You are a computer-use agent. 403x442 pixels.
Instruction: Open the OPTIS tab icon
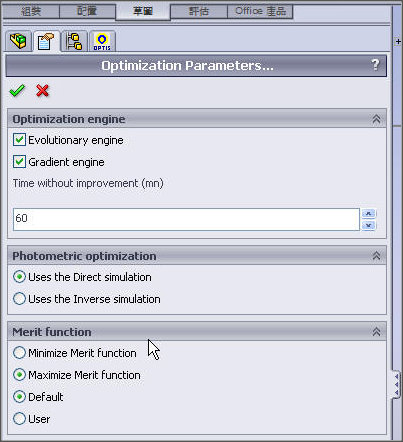click(x=102, y=41)
